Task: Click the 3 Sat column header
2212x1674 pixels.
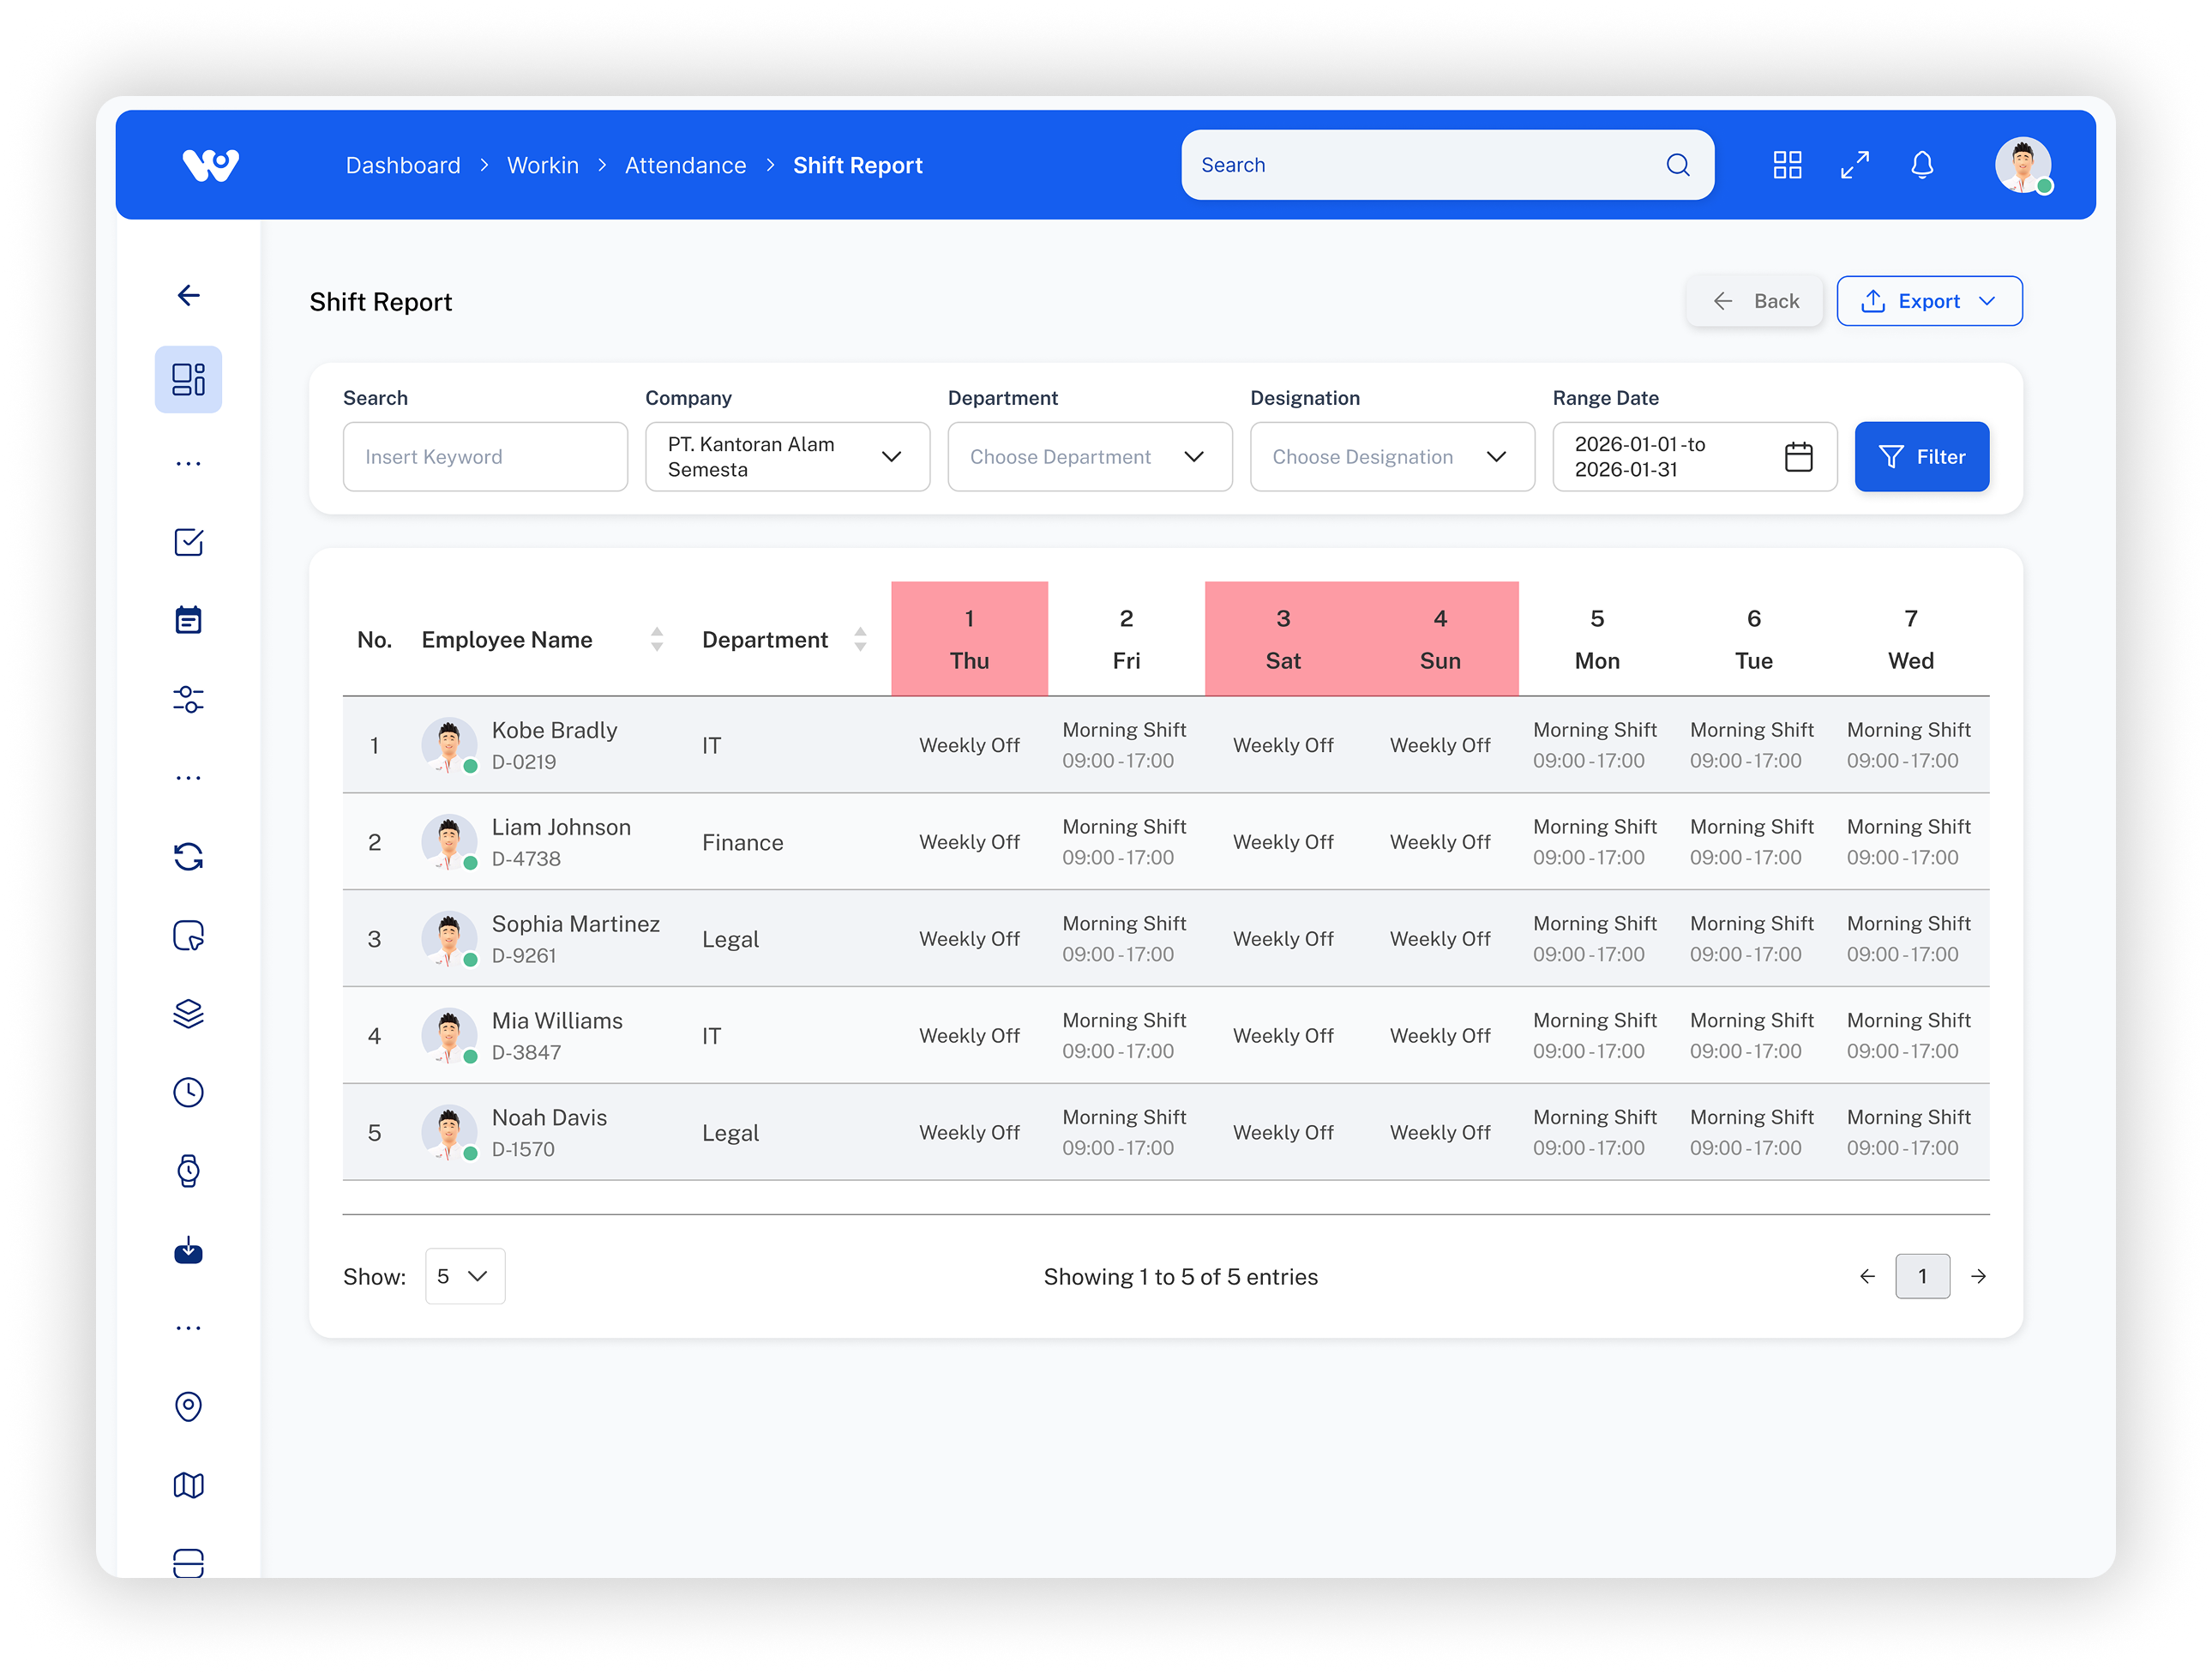Action: (x=1283, y=639)
